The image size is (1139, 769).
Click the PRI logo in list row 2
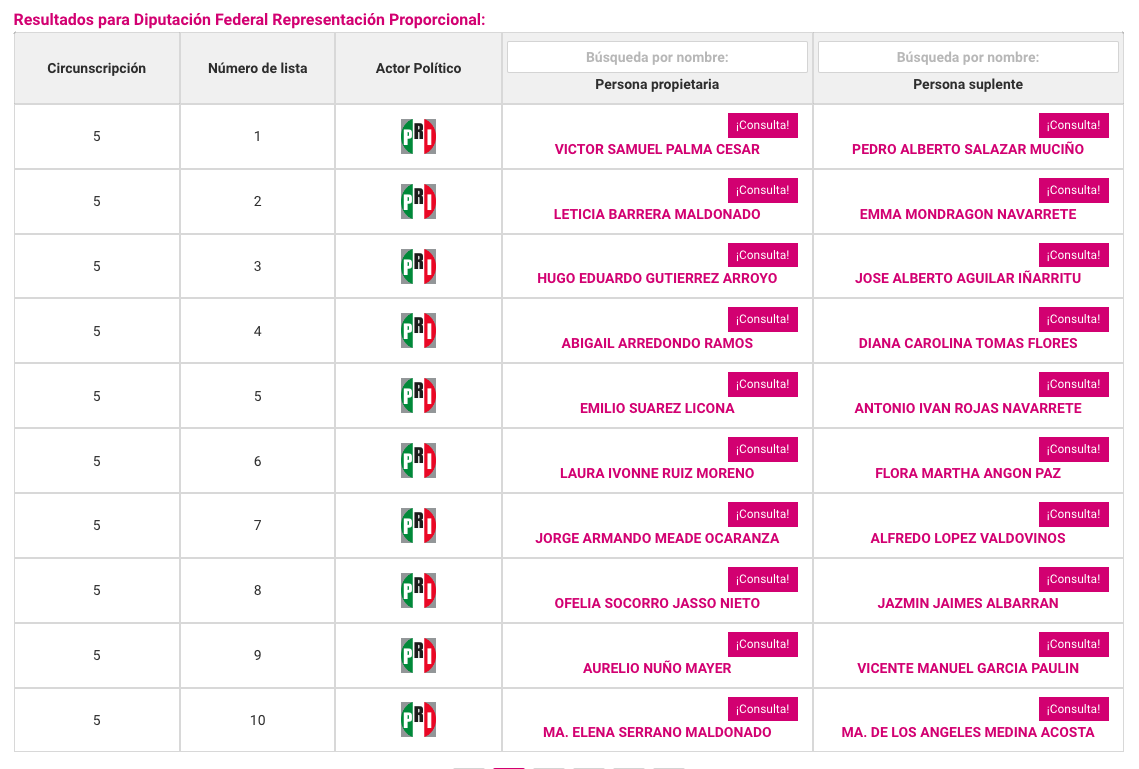[418, 201]
